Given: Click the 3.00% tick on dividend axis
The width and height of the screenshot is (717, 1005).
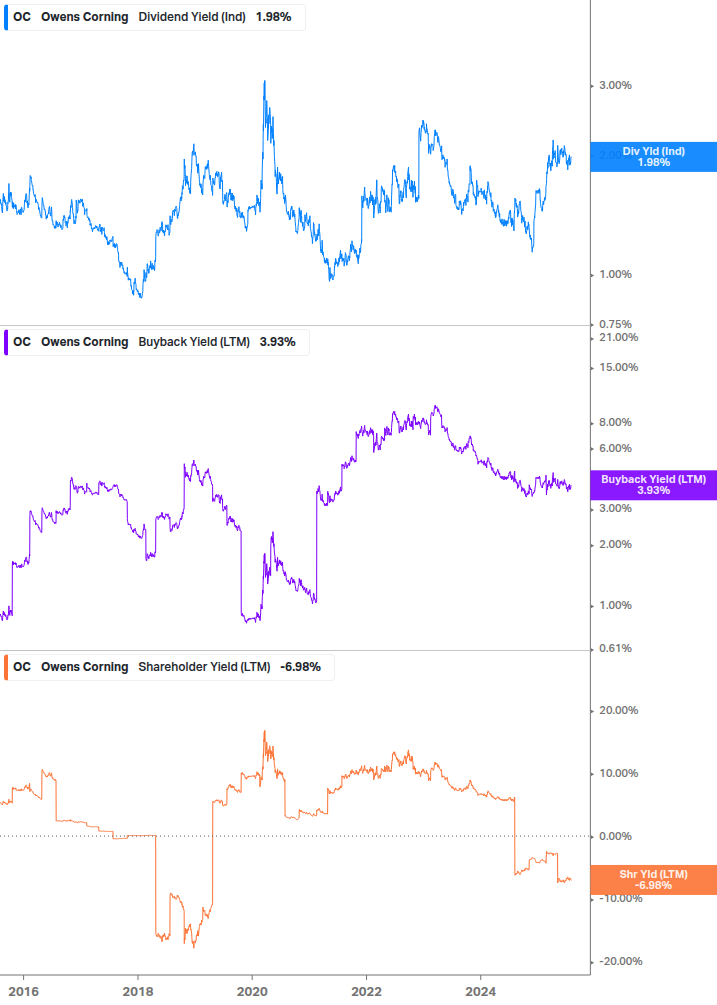Looking at the screenshot, I should (x=615, y=85).
